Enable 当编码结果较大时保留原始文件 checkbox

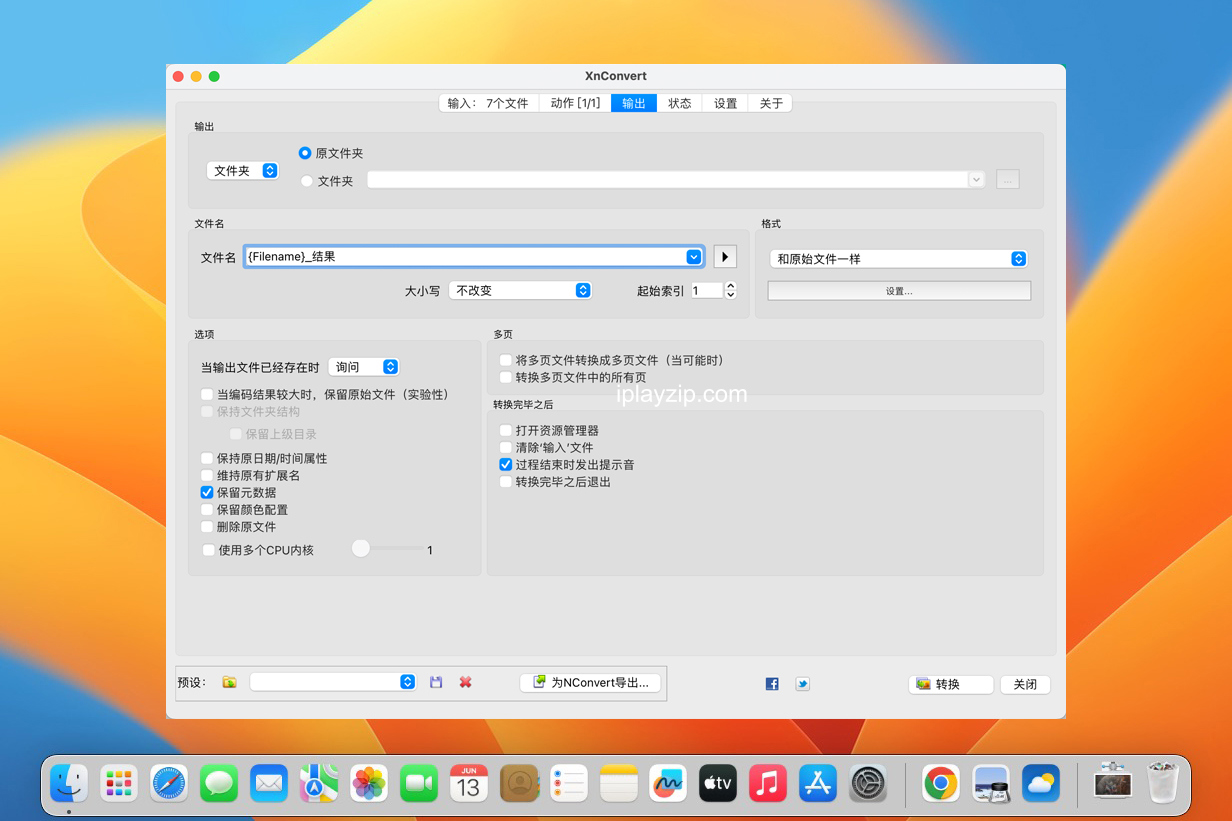tap(208, 394)
